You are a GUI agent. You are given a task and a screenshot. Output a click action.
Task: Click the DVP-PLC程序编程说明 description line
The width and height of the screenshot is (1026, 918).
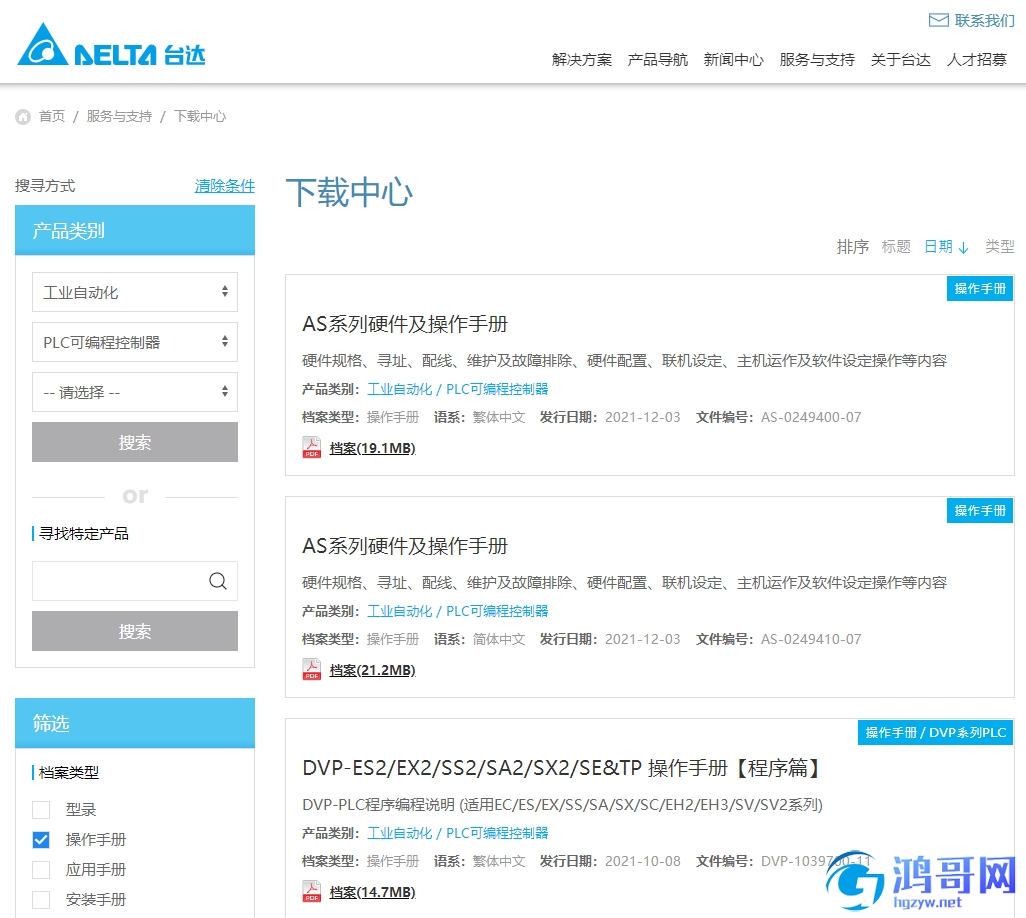coord(562,805)
